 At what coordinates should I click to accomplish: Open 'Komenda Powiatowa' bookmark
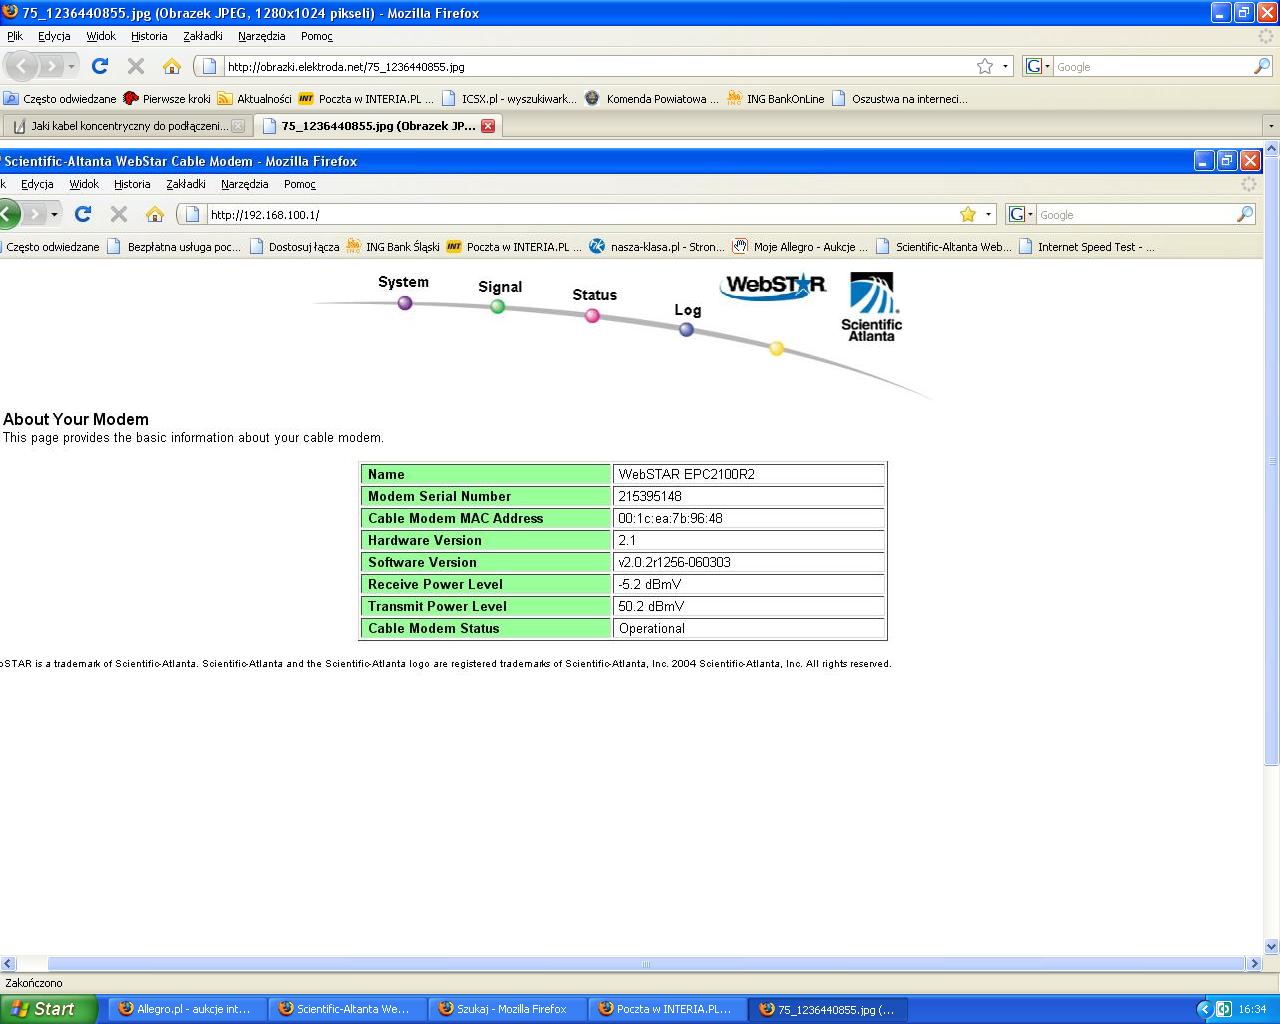652,99
